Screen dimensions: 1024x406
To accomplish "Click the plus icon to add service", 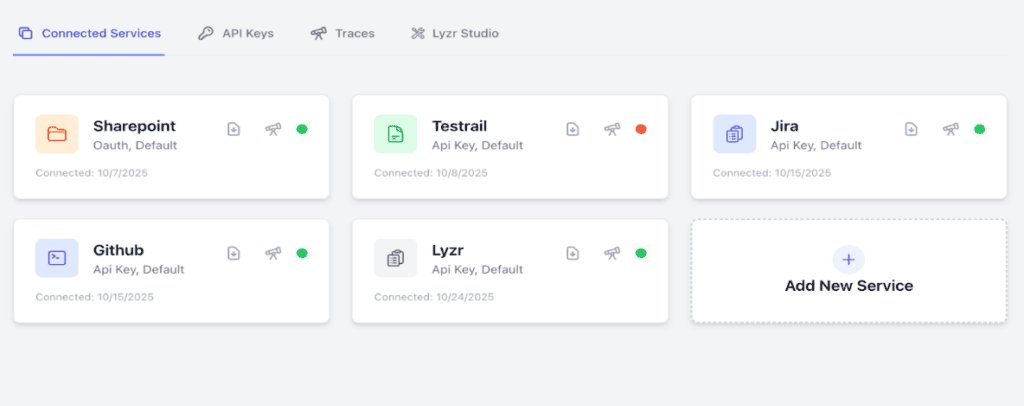I will pos(848,260).
